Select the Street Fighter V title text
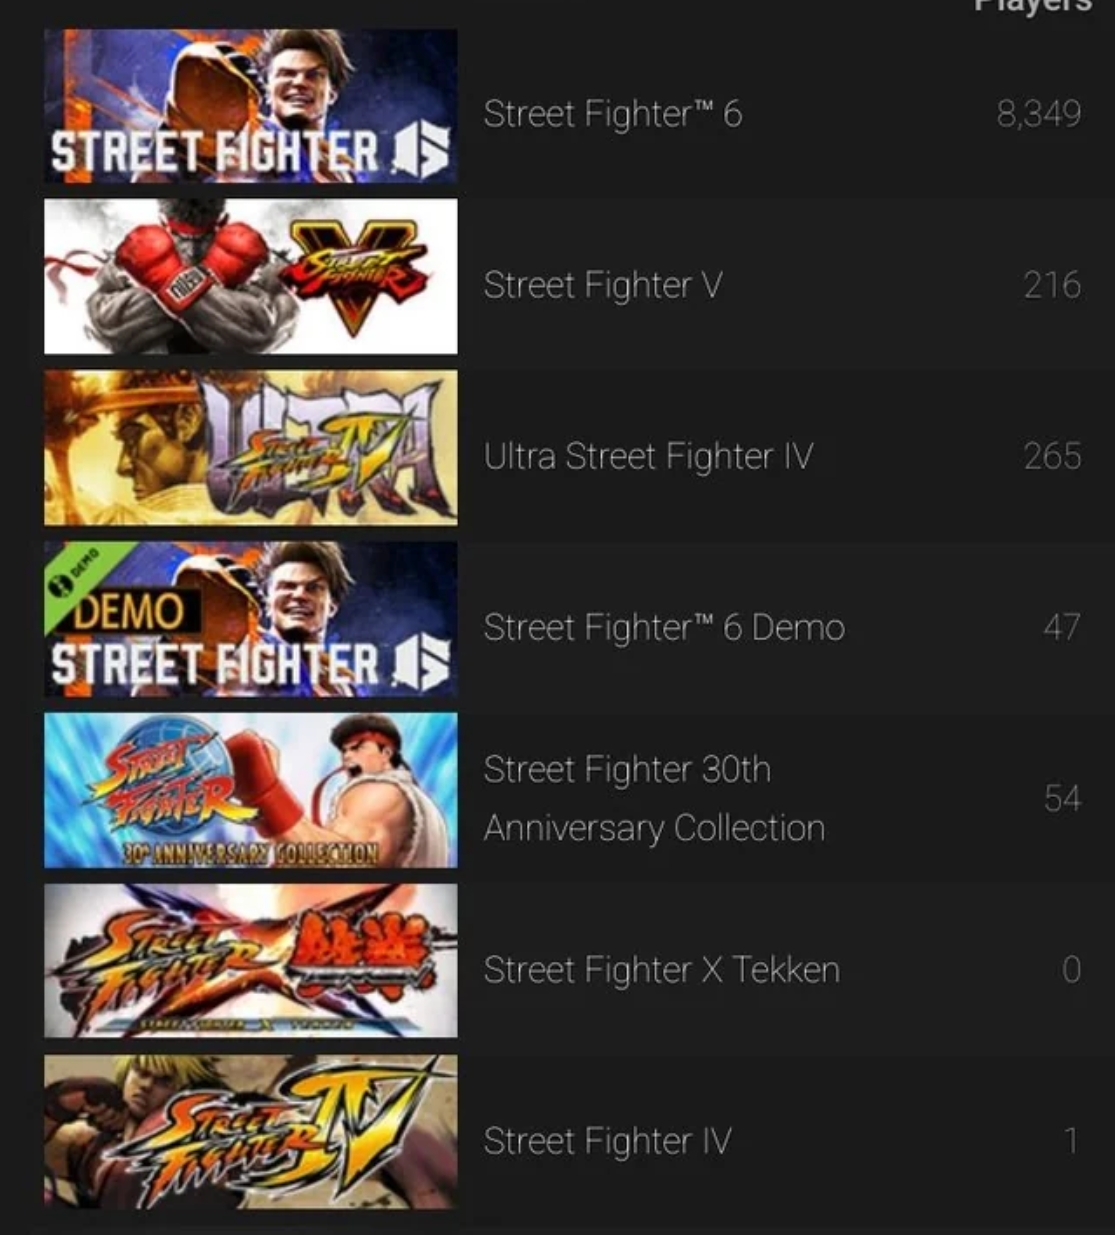This screenshot has height=1235, width=1115. [x=602, y=286]
